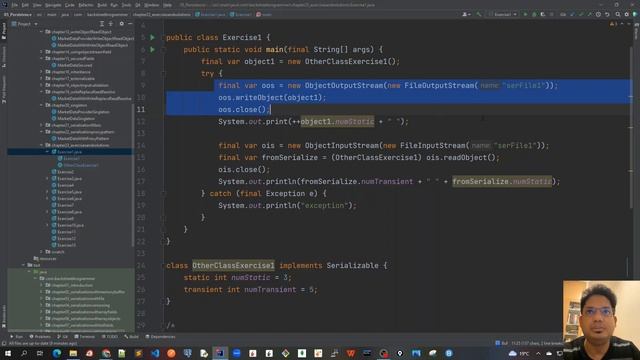
Task: Select Exercise13 in project tree
Action: [x=67, y=245]
